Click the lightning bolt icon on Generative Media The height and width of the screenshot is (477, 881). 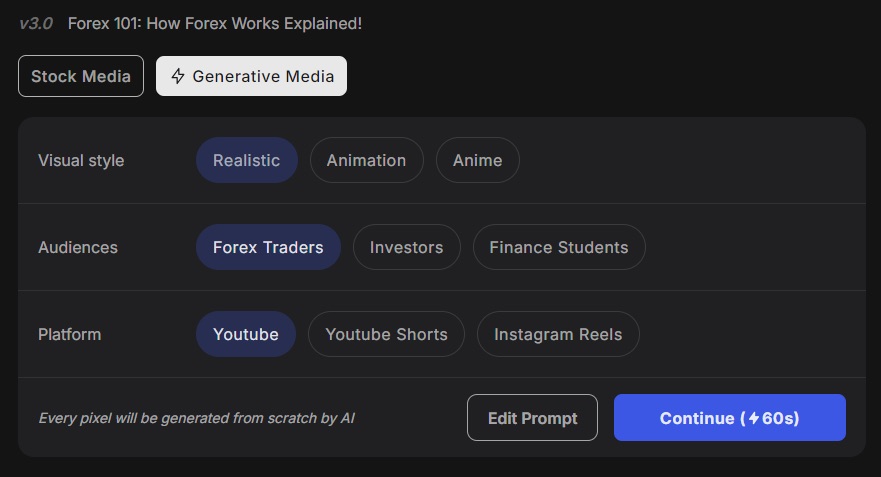pyautogui.click(x=178, y=76)
